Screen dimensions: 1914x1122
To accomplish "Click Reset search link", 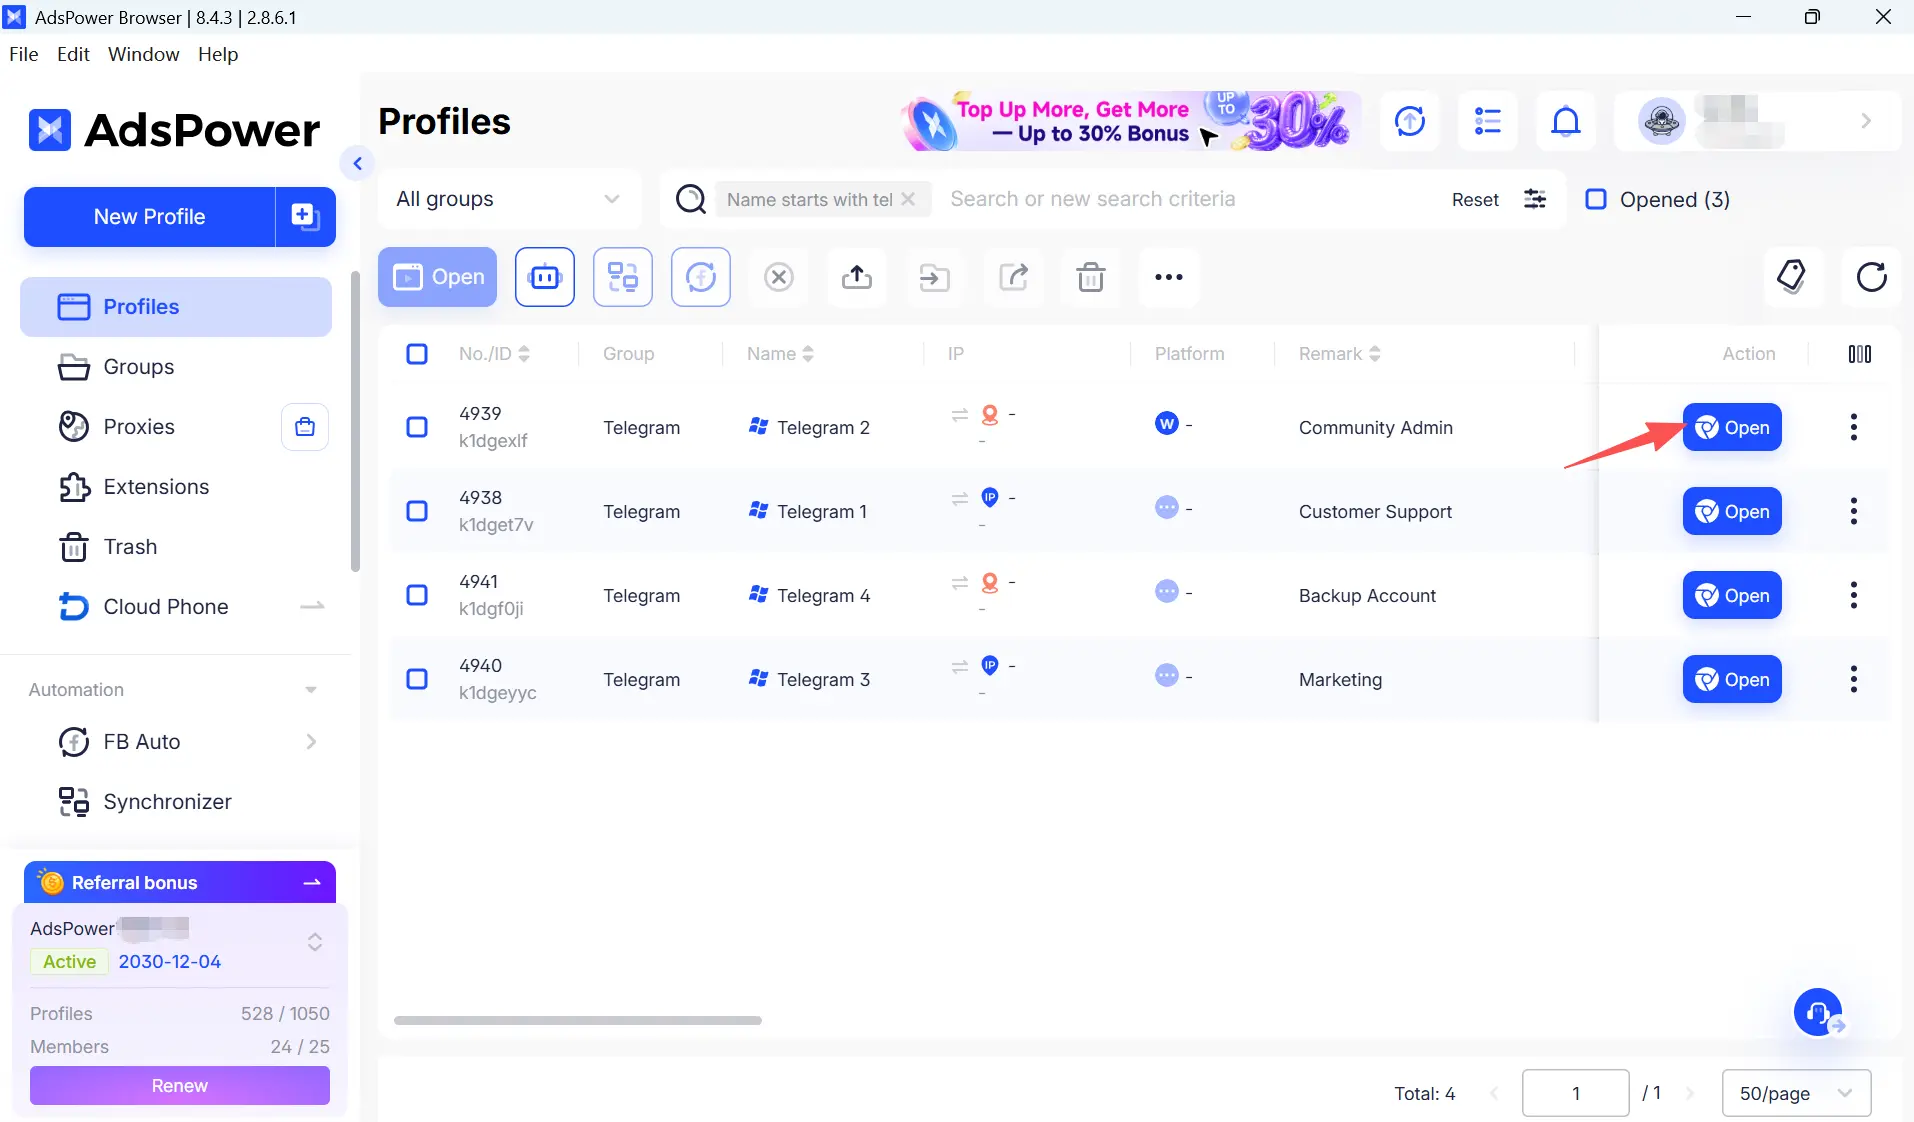I will pos(1475,199).
